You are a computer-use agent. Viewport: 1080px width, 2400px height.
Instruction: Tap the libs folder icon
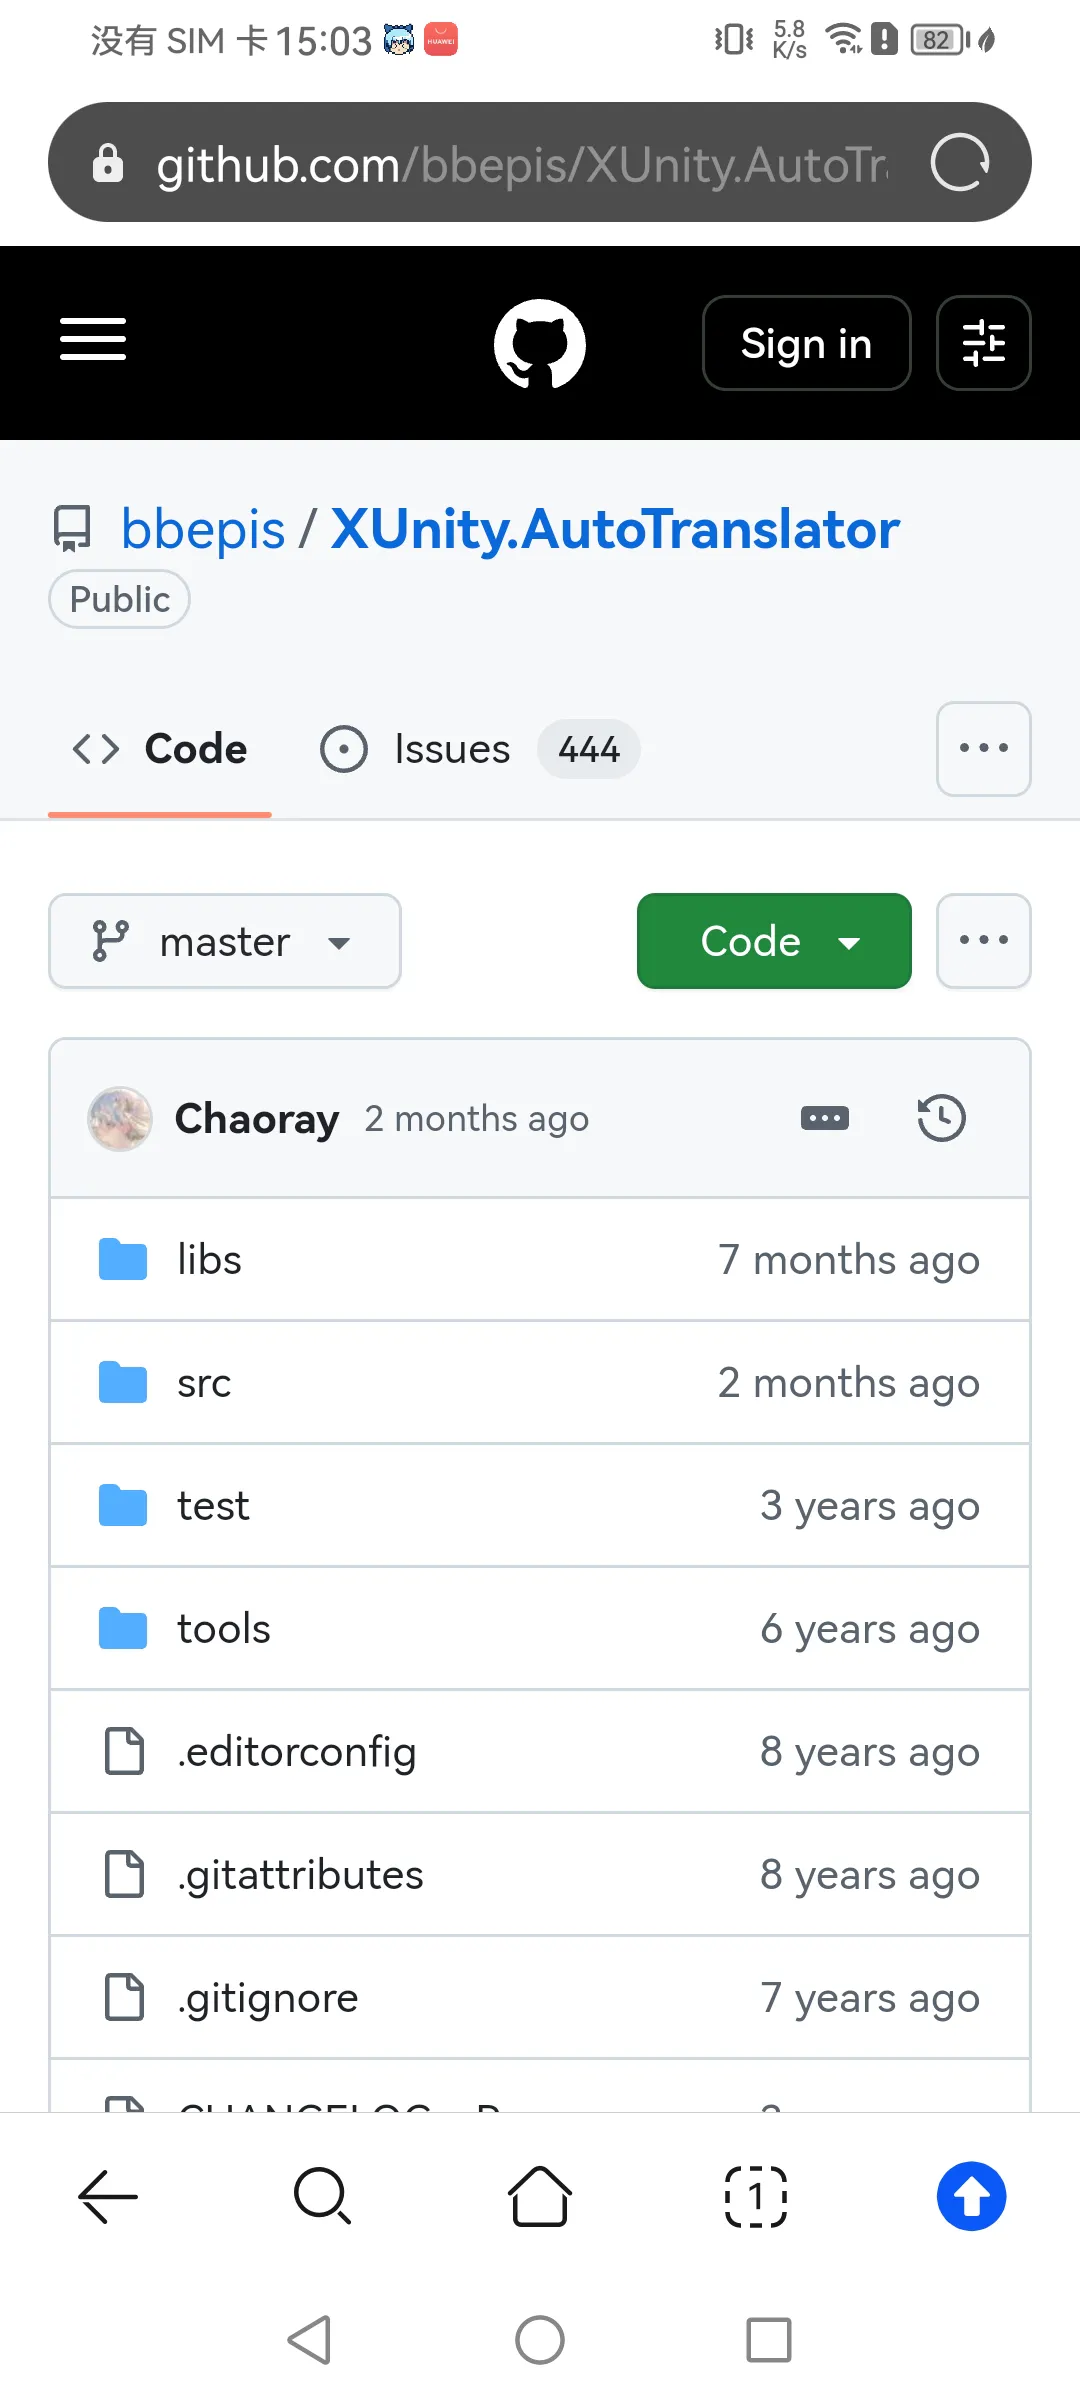pyautogui.click(x=123, y=1260)
